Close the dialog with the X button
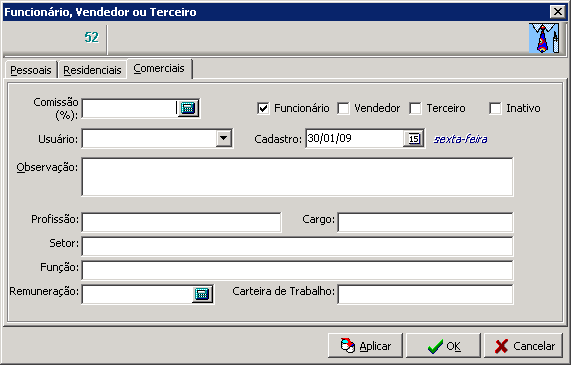The height and width of the screenshot is (365, 571). point(558,12)
